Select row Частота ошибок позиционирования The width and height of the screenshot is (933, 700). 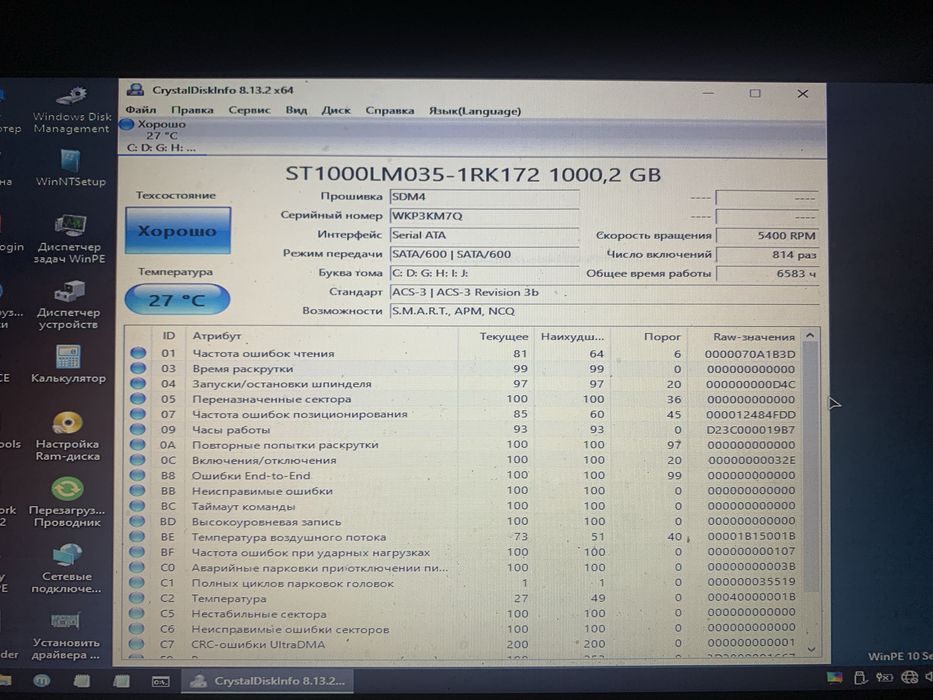pos(464,414)
